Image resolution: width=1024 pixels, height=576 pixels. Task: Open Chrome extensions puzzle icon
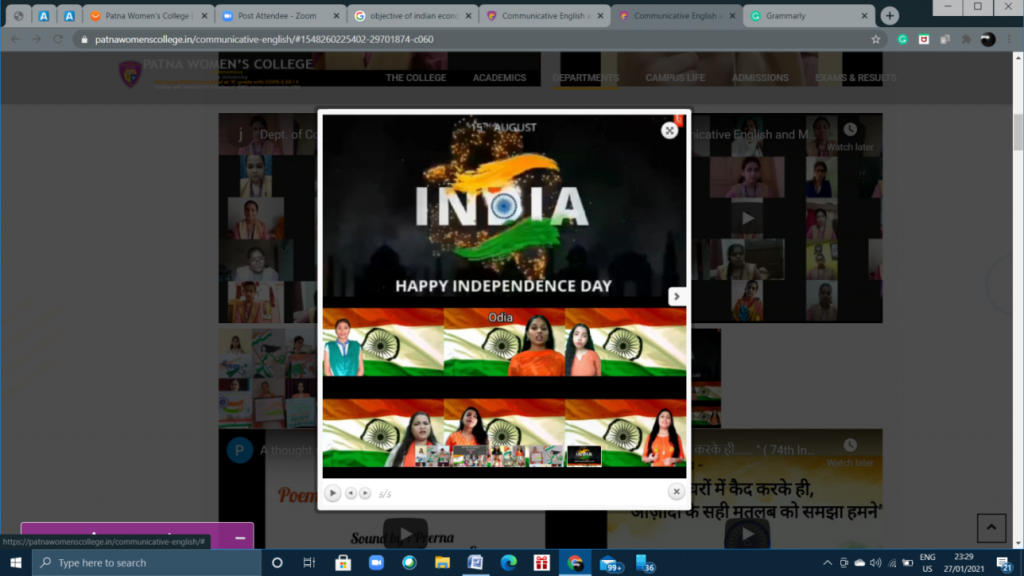(x=965, y=39)
